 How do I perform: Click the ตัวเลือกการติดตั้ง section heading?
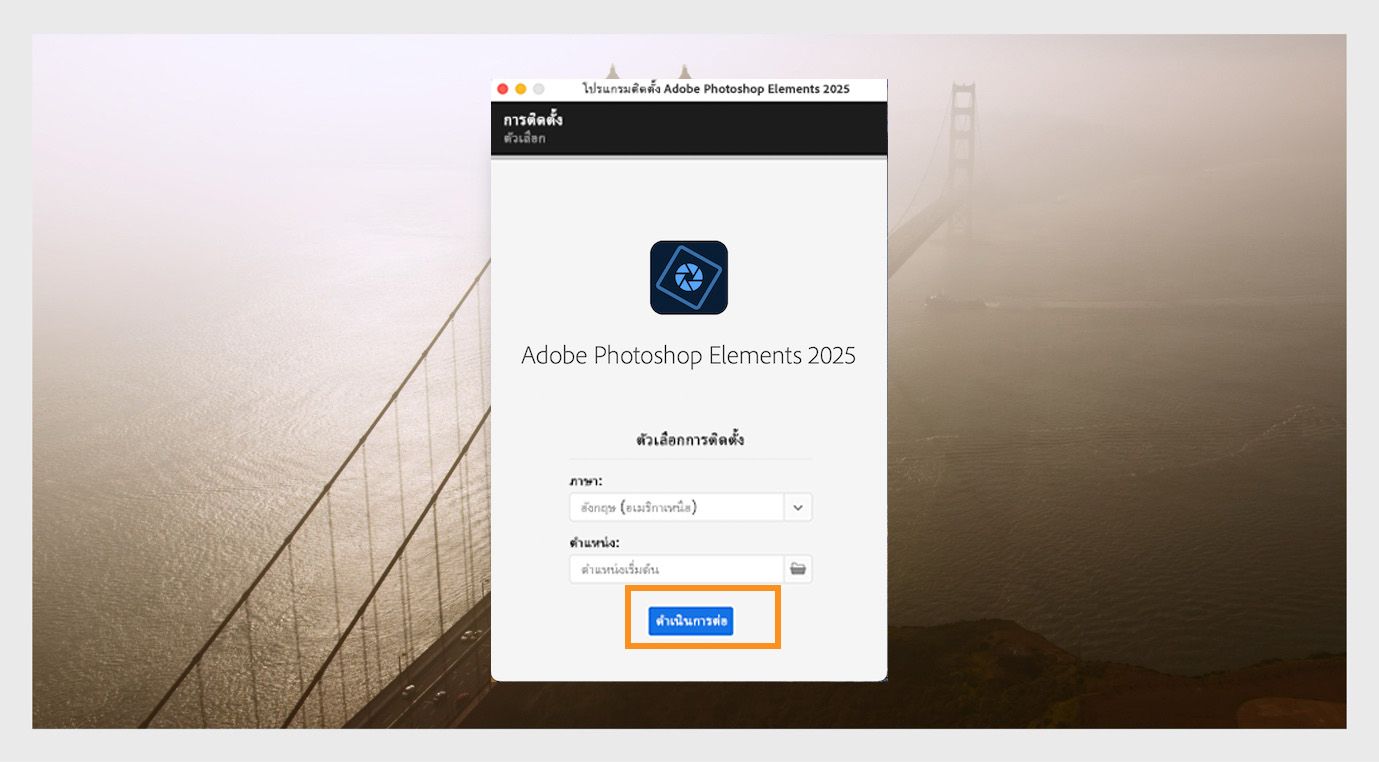coord(690,439)
